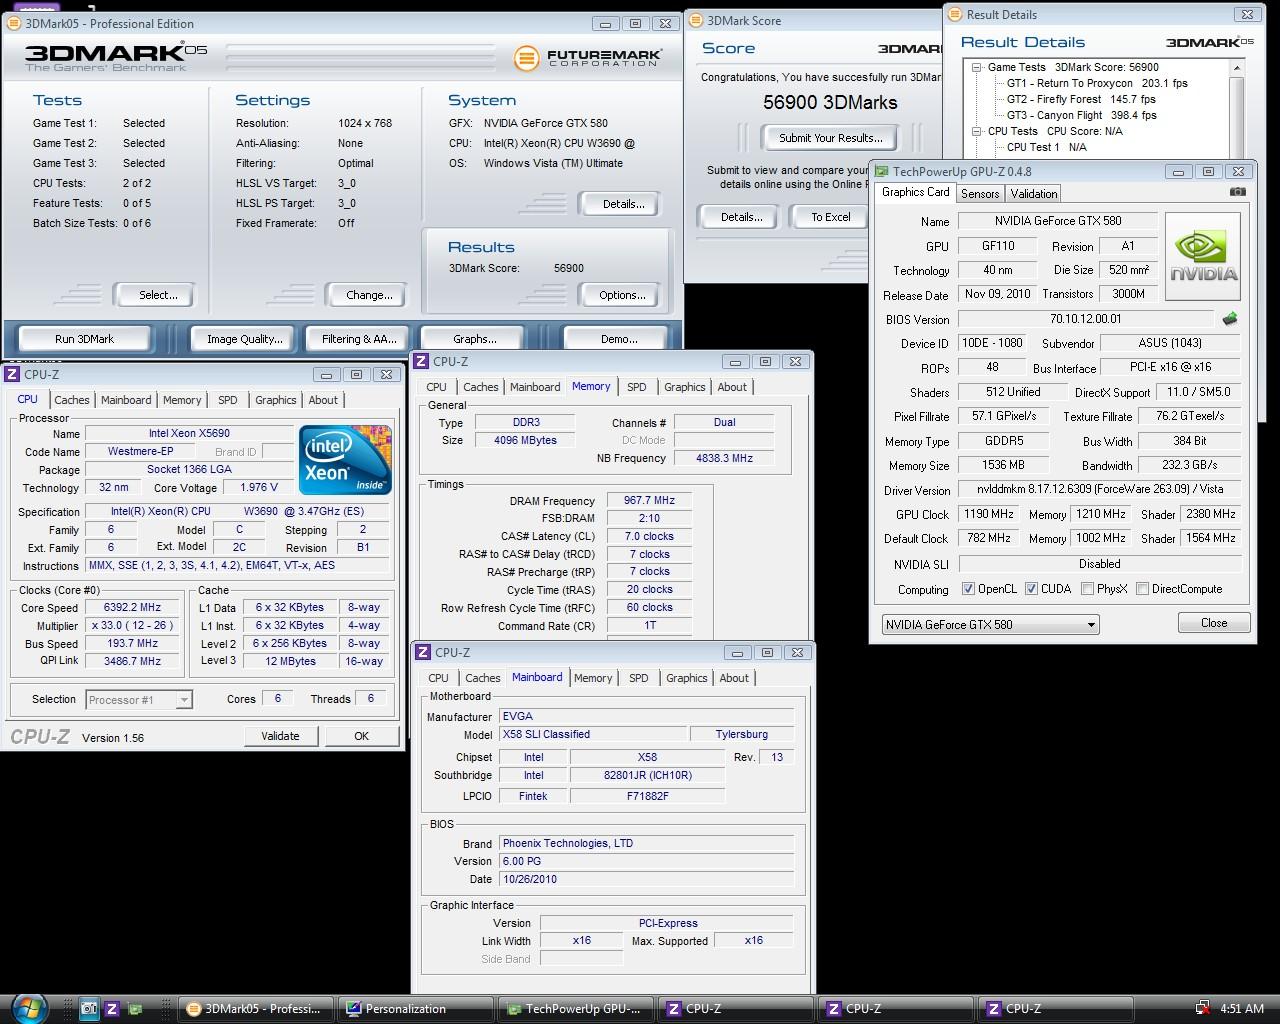This screenshot has height=1024, width=1280.
Task: Click the To Excel button
Action: [x=830, y=217]
